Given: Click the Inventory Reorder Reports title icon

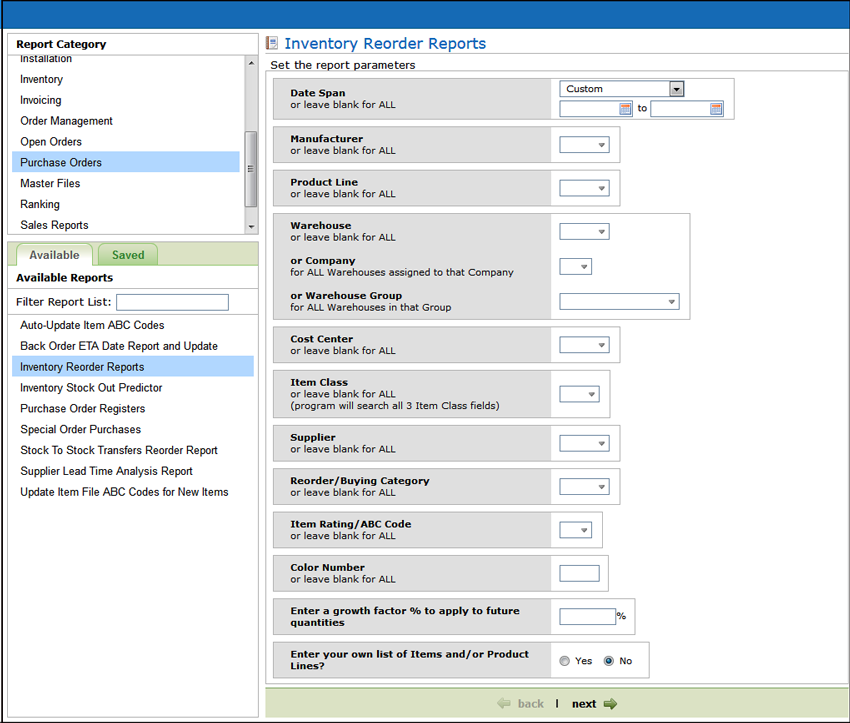Looking at the screenshot, I should click(x=272, y=44).
